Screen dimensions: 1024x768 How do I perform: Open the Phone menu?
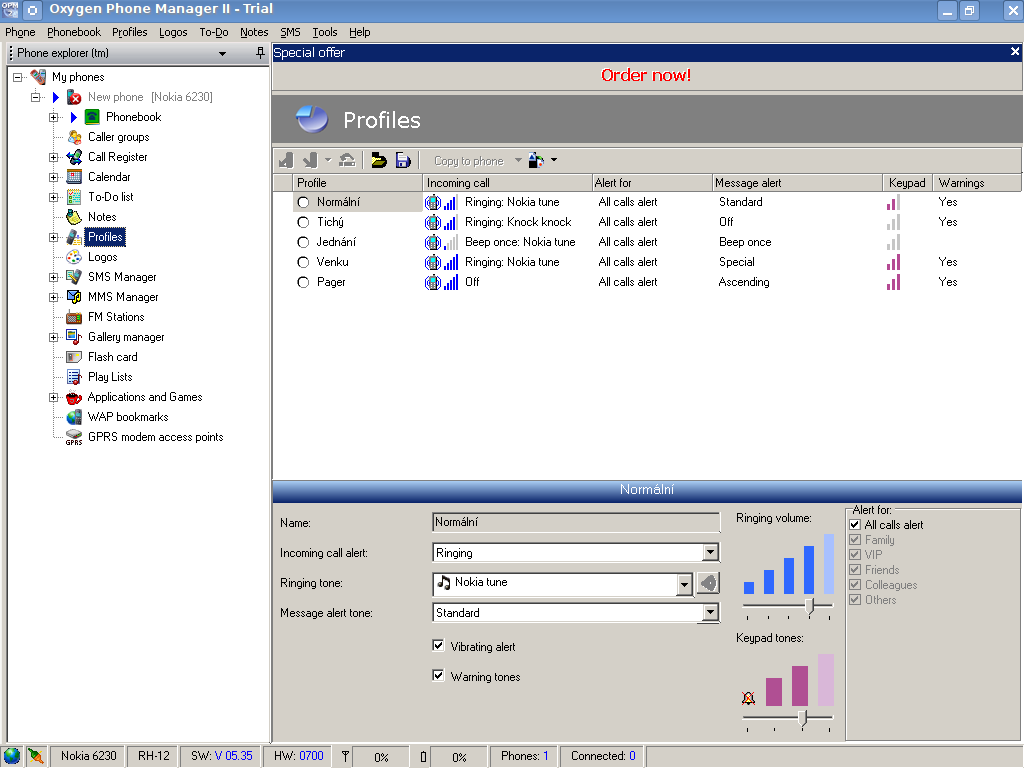pyautogui.click(x=20, y=32)
